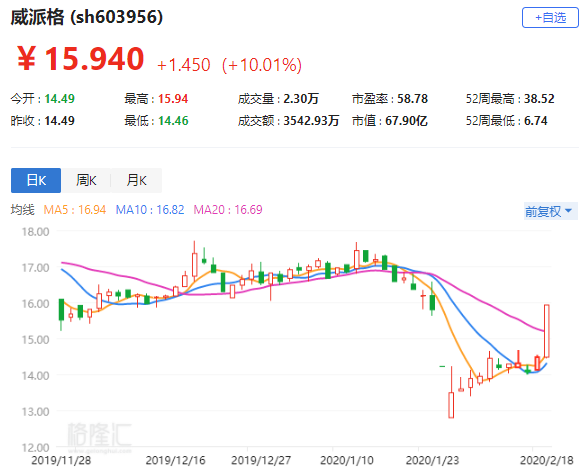Click the 16.00 price axis label
Image resolution: width=584 pixels, height=471 pixels.
(x=35, y=303)
